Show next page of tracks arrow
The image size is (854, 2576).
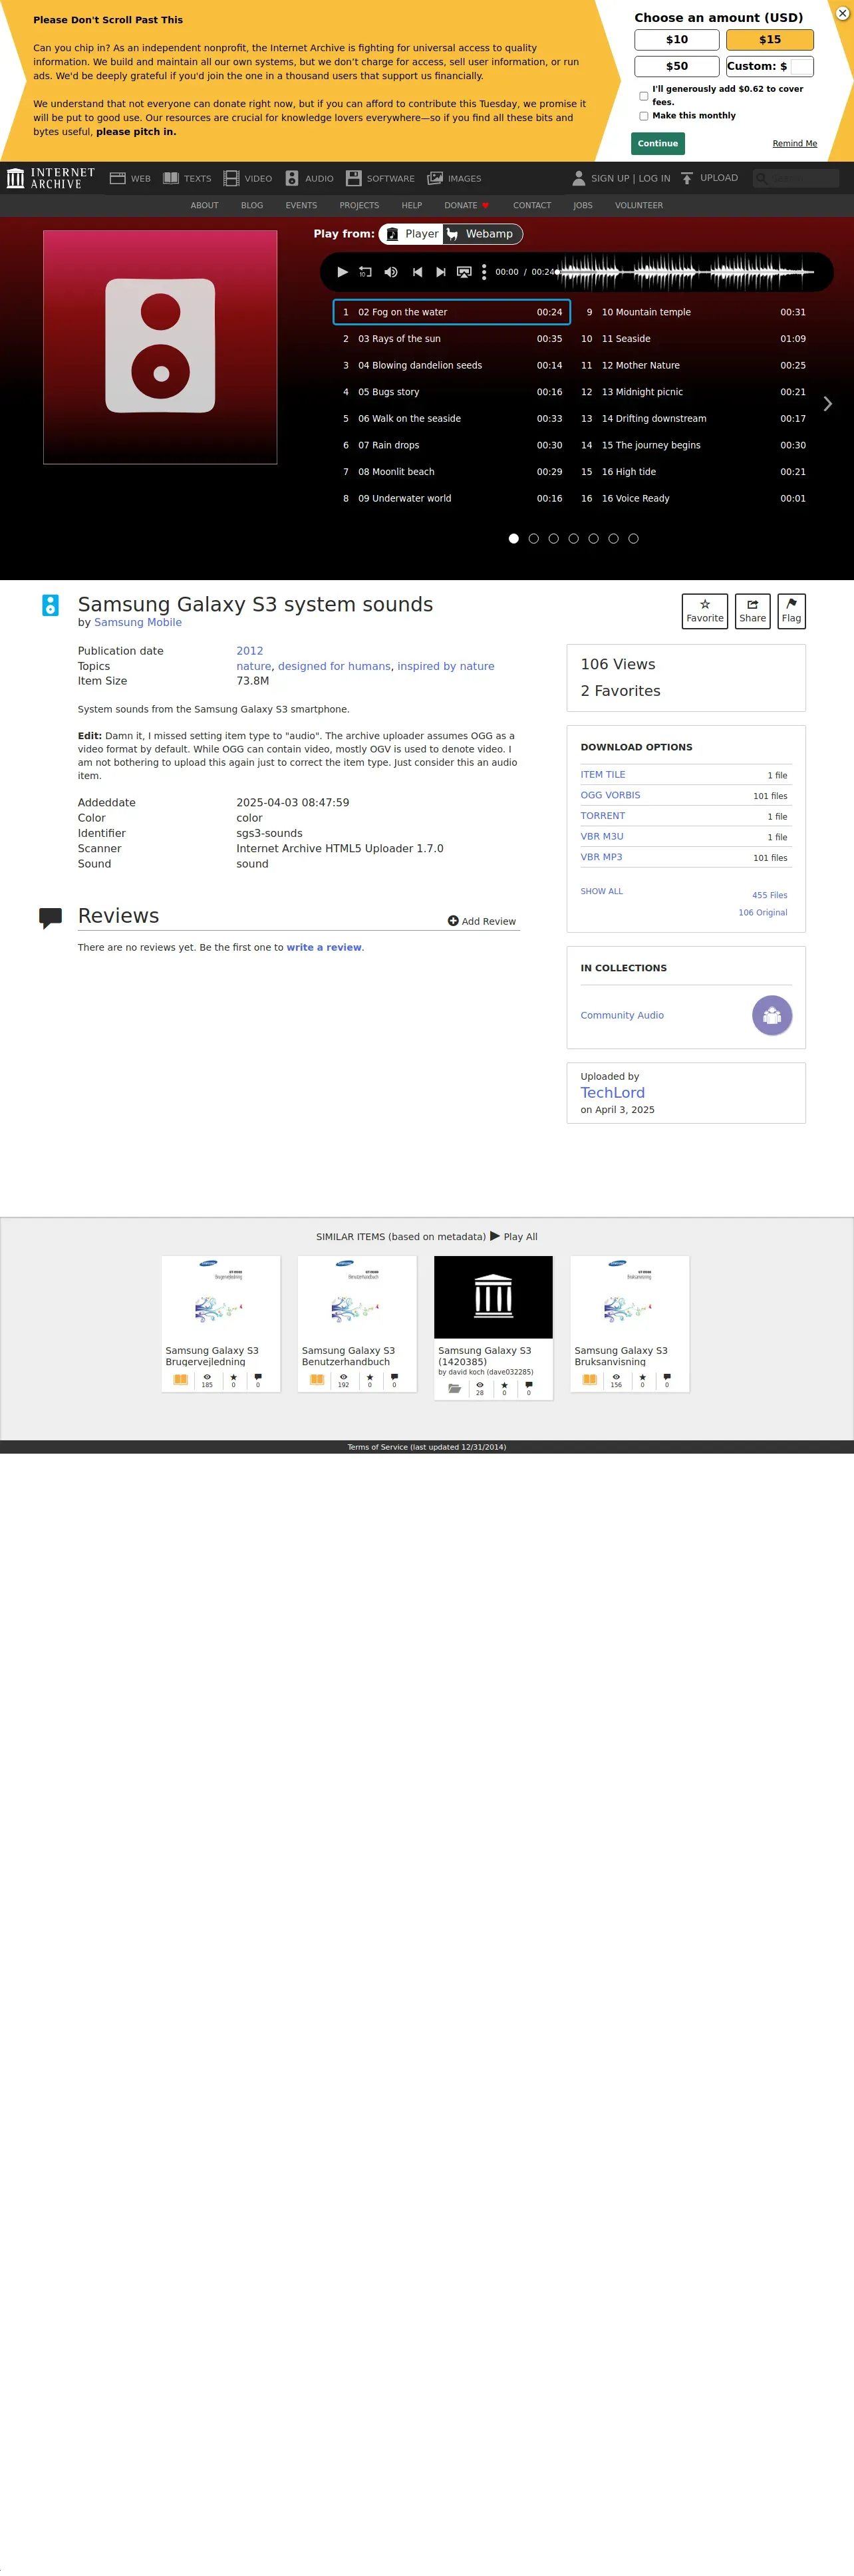tap(827, 404)
